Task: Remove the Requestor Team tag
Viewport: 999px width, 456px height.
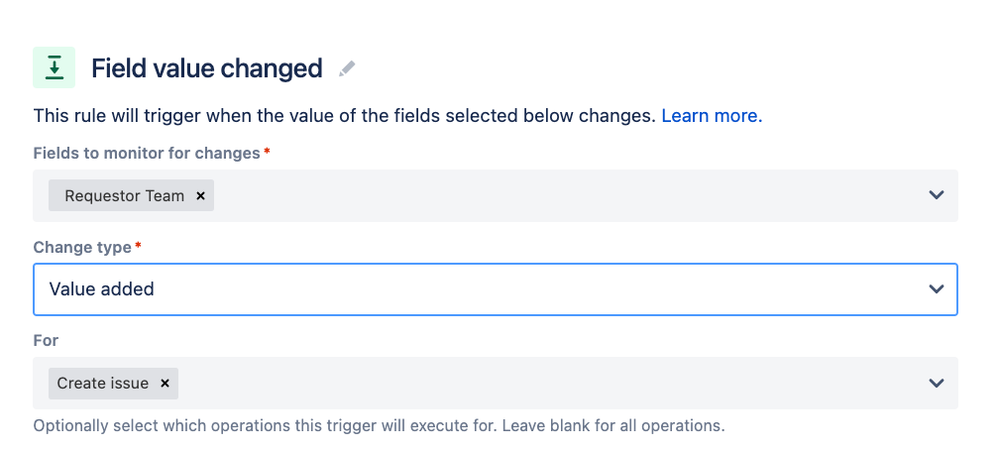Action: [200, 196]
